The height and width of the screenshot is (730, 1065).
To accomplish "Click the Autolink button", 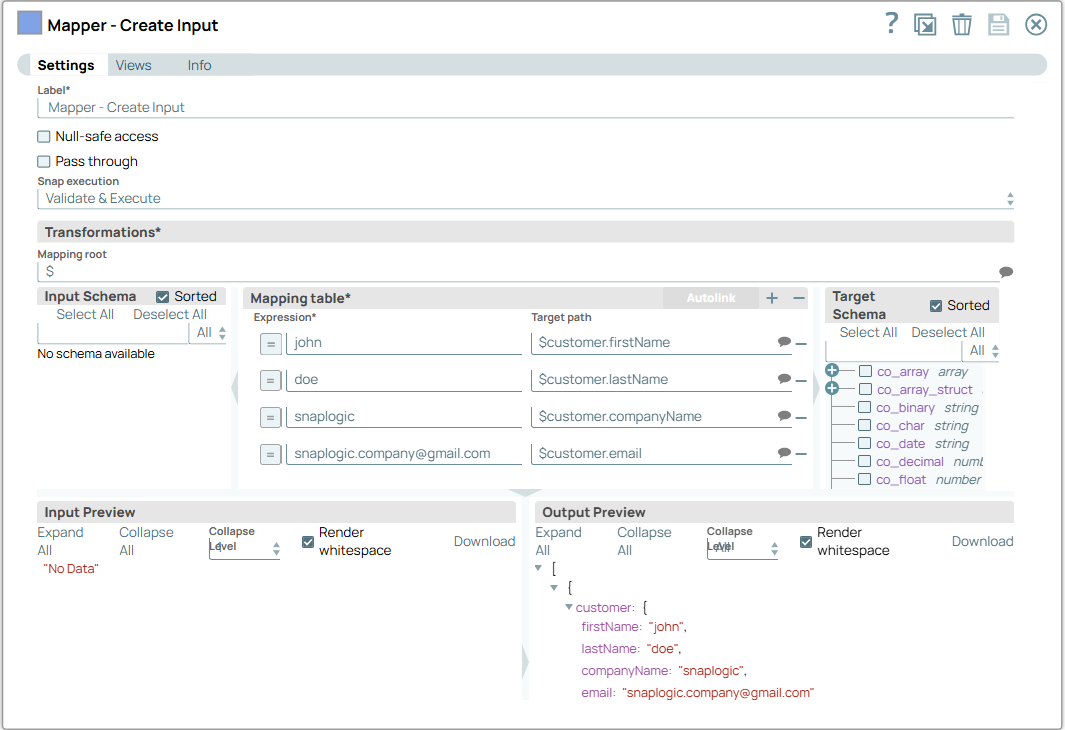I will (x=710, y=298).
